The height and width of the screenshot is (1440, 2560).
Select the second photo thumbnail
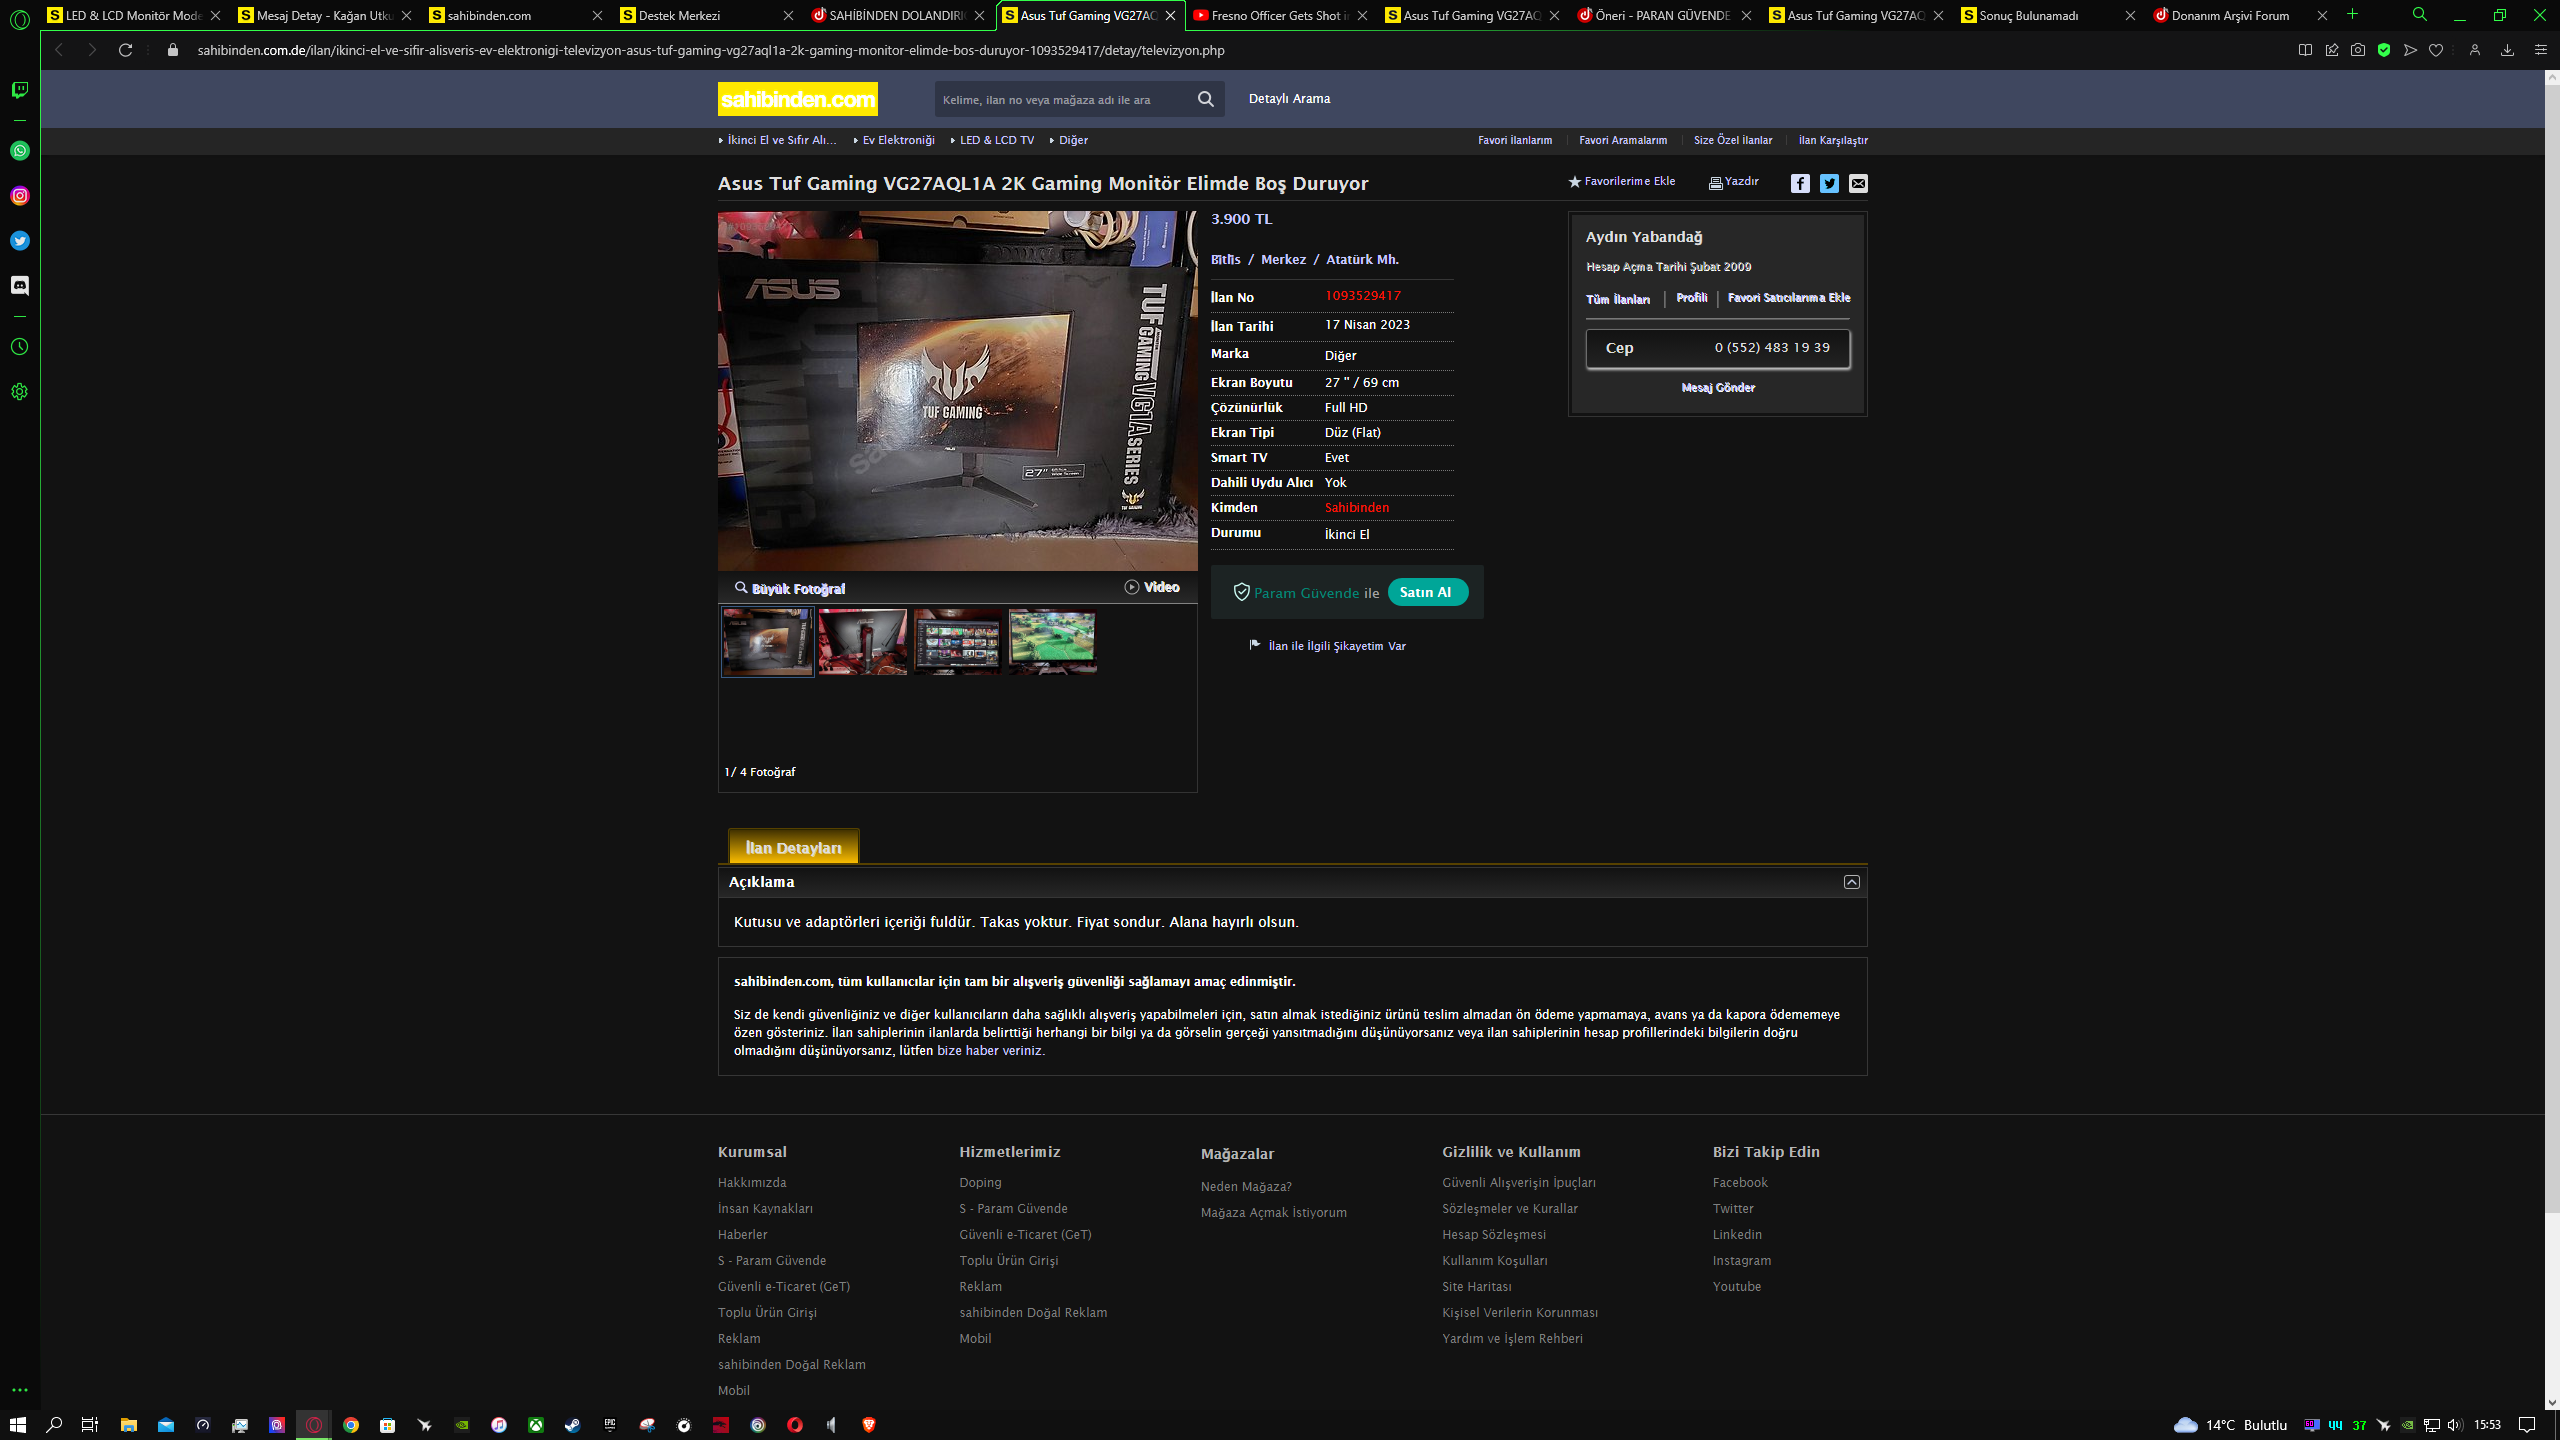point(862,642)
